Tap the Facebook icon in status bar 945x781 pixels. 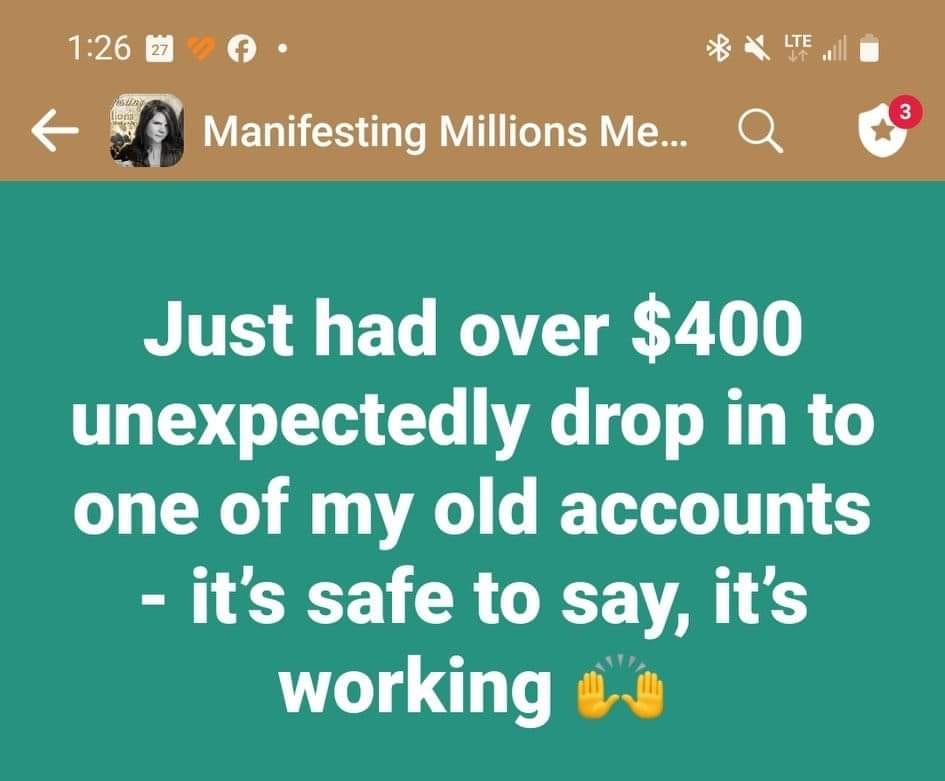[x=240, y=50]
